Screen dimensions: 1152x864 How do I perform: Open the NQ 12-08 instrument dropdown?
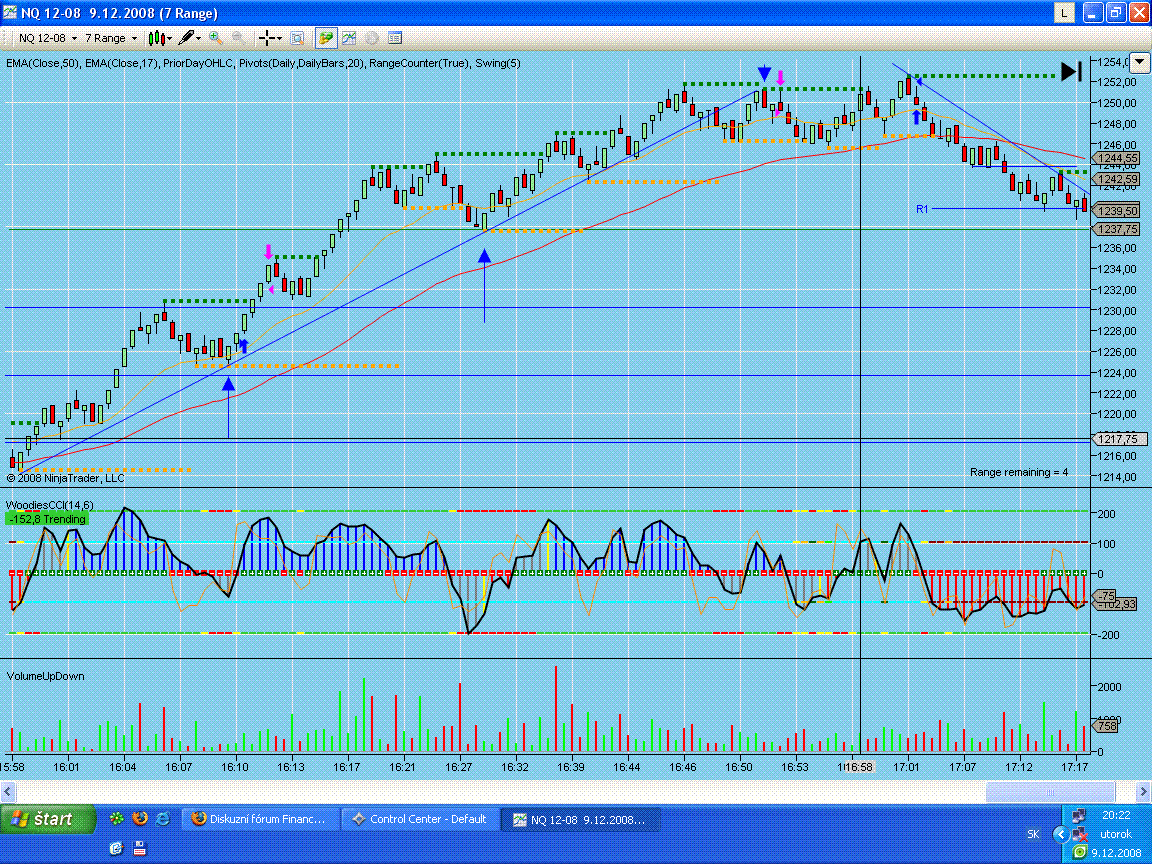pos(44,38)
